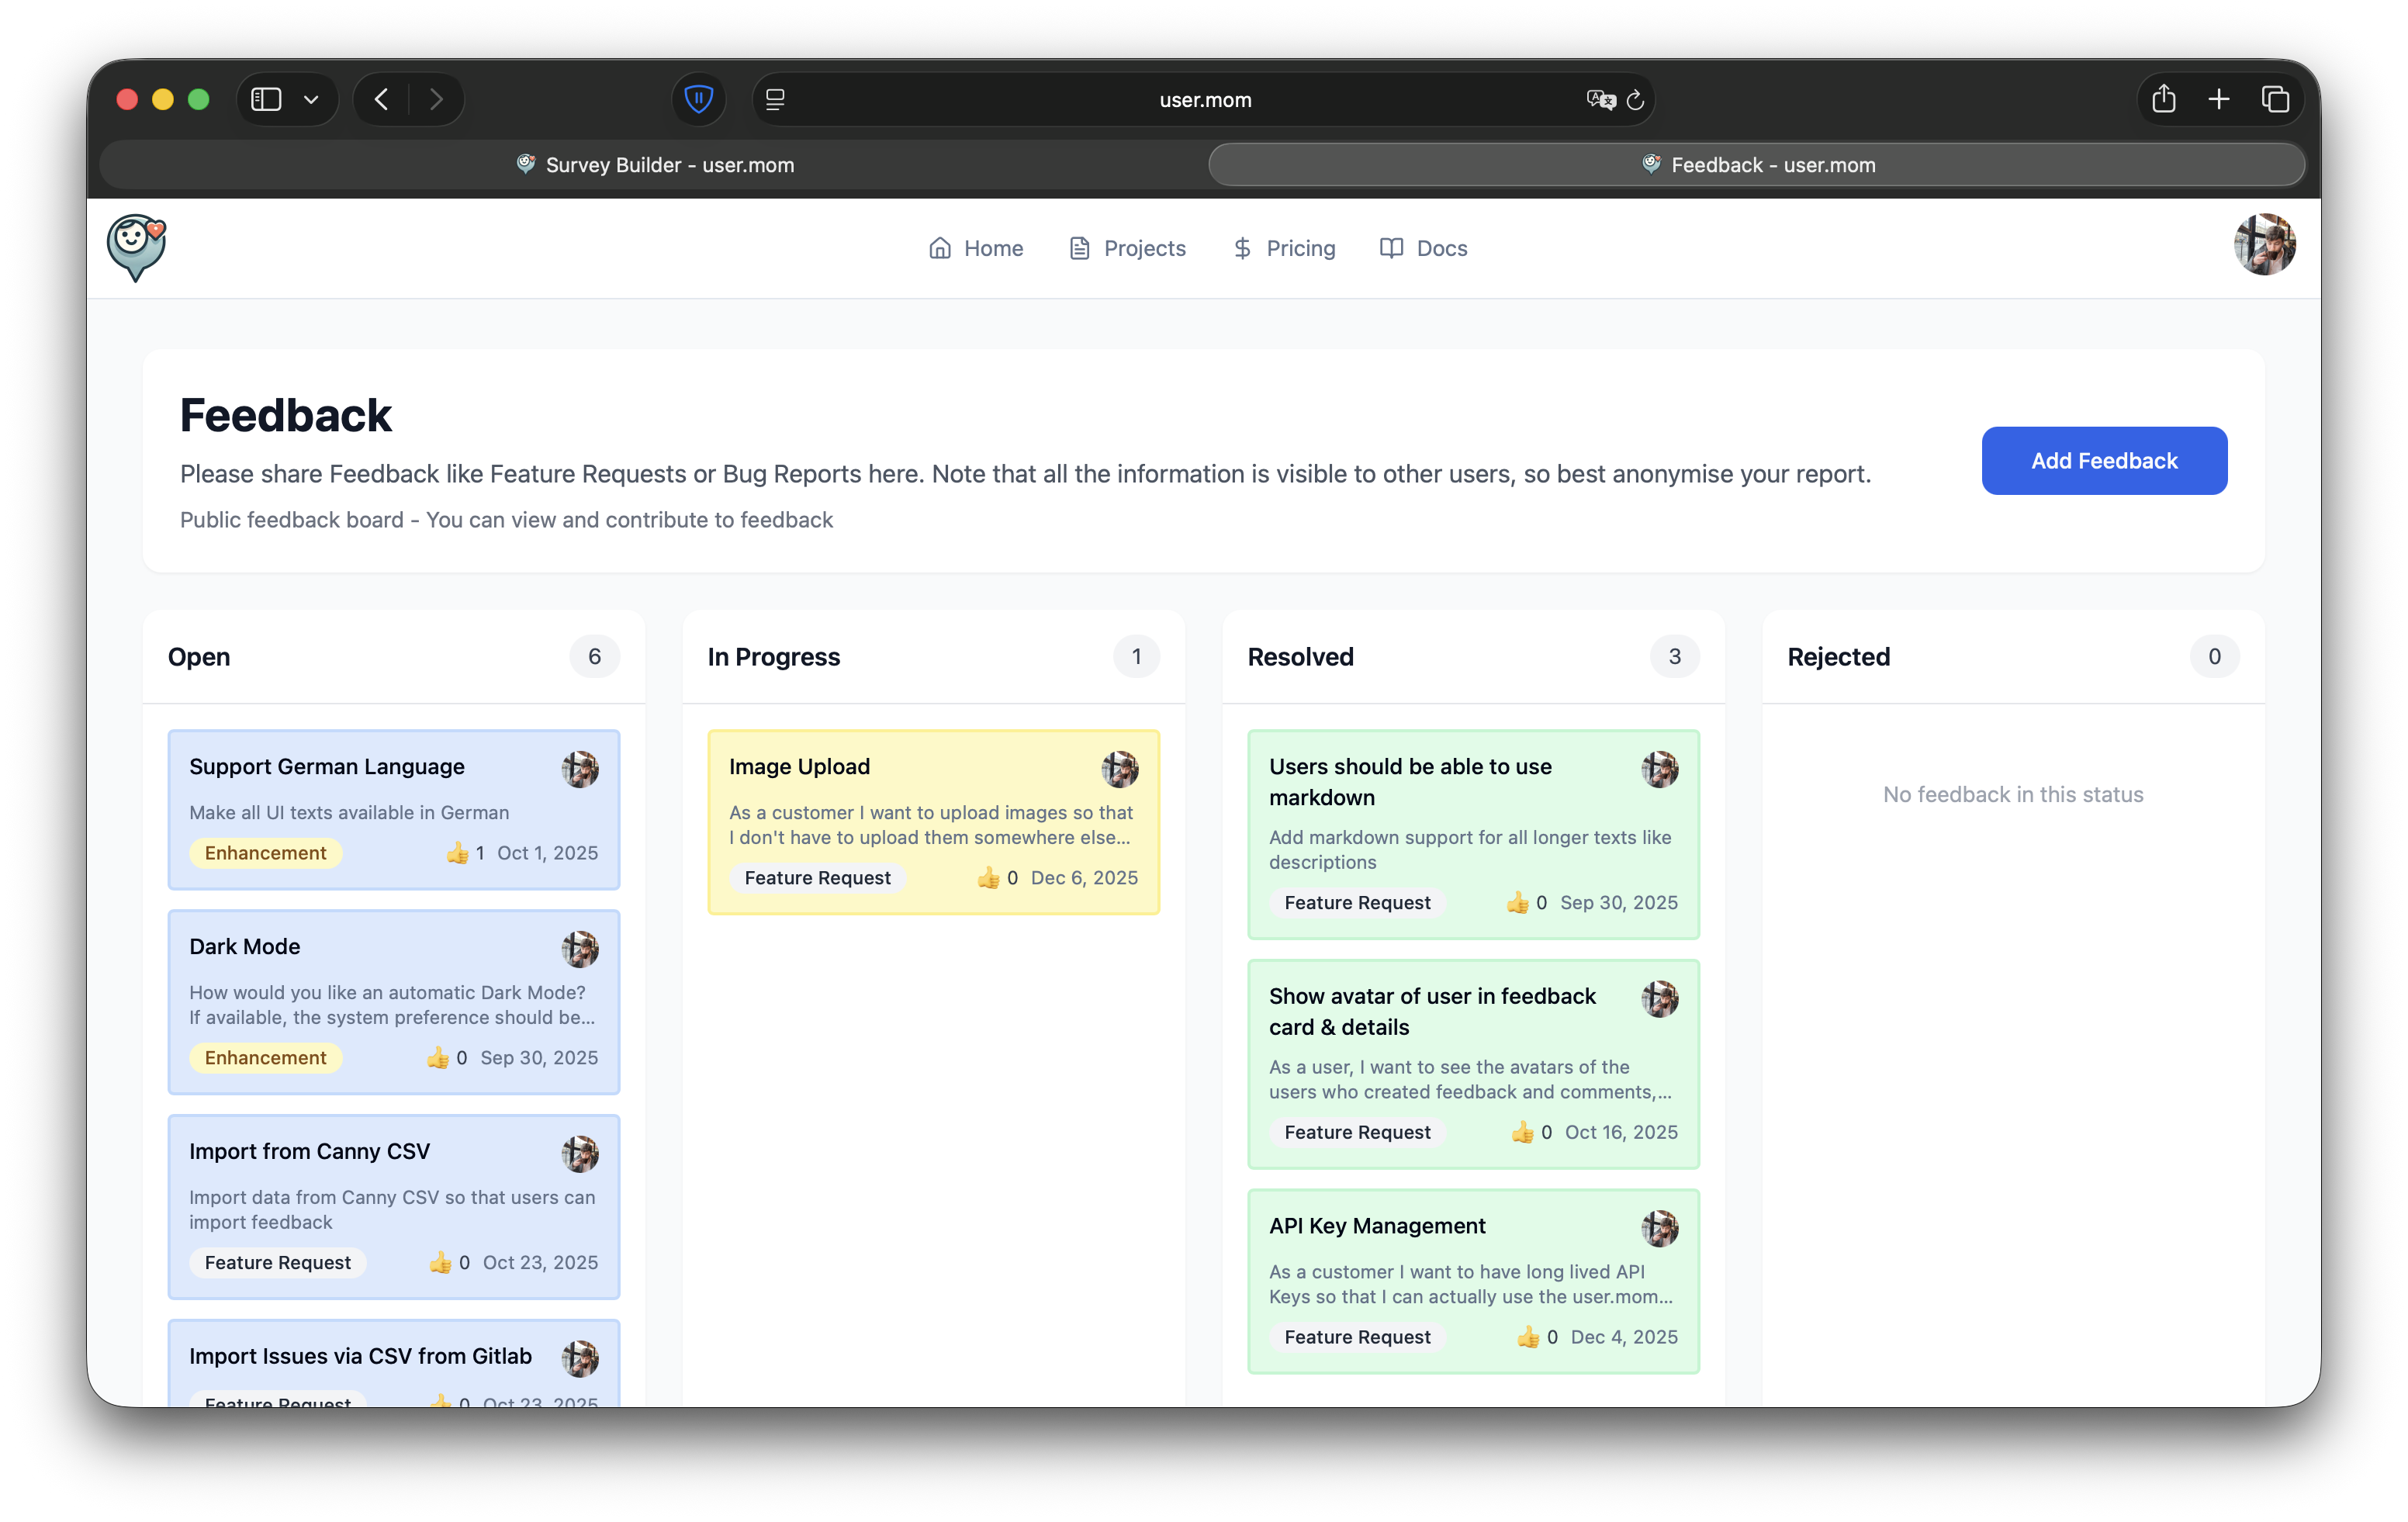Reload the current page
Viewport: 2408px width, 1522px height.
1636,99
